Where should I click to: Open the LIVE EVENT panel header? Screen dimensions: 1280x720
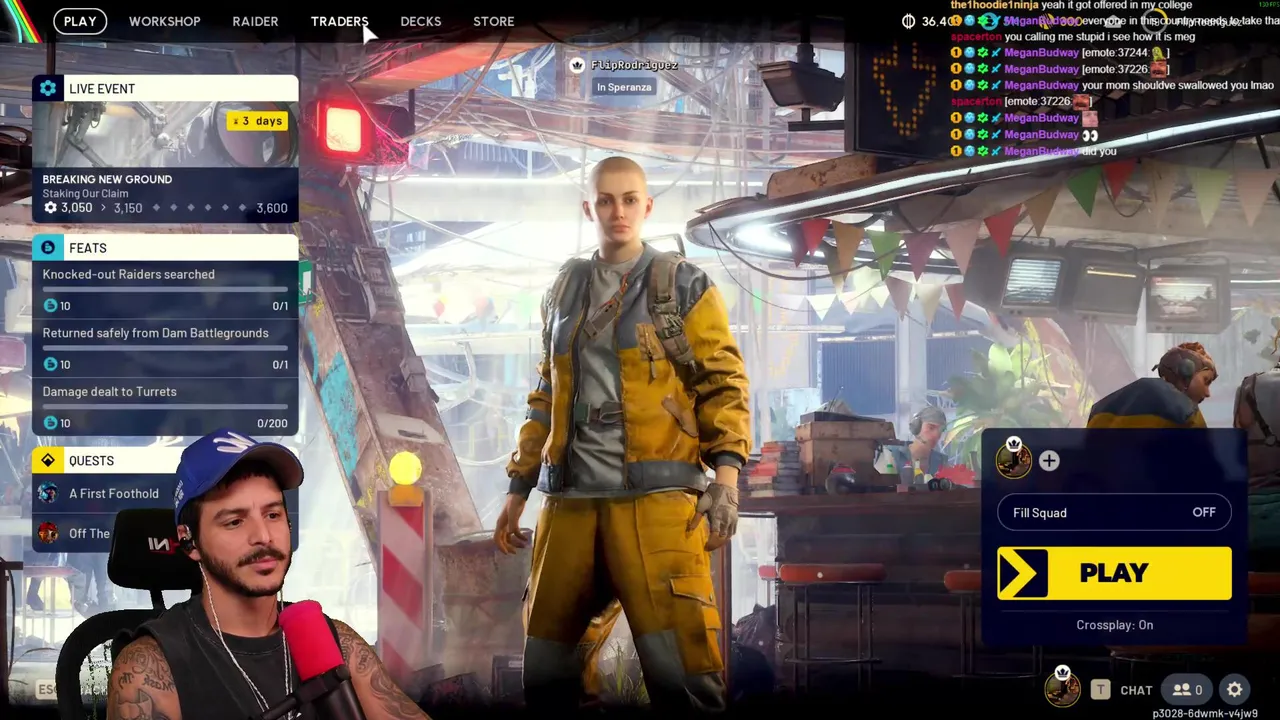(165, 88)
